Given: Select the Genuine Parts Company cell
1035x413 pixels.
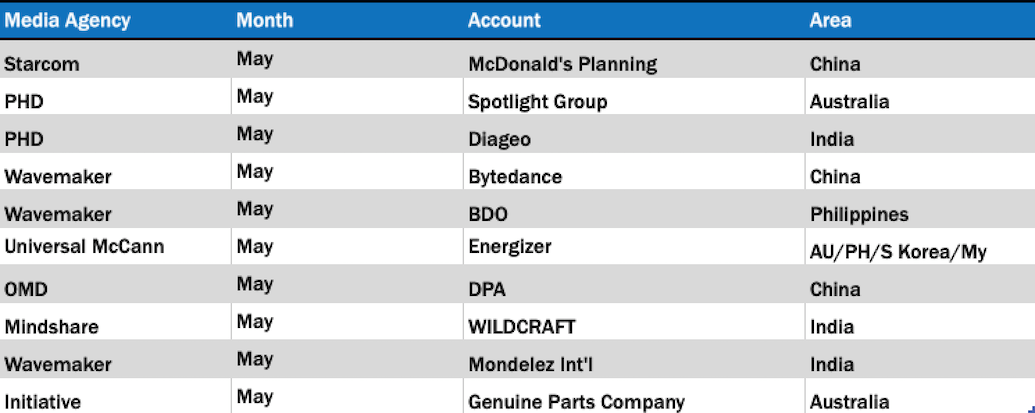Looking at the screenshot, I should 576,402.
